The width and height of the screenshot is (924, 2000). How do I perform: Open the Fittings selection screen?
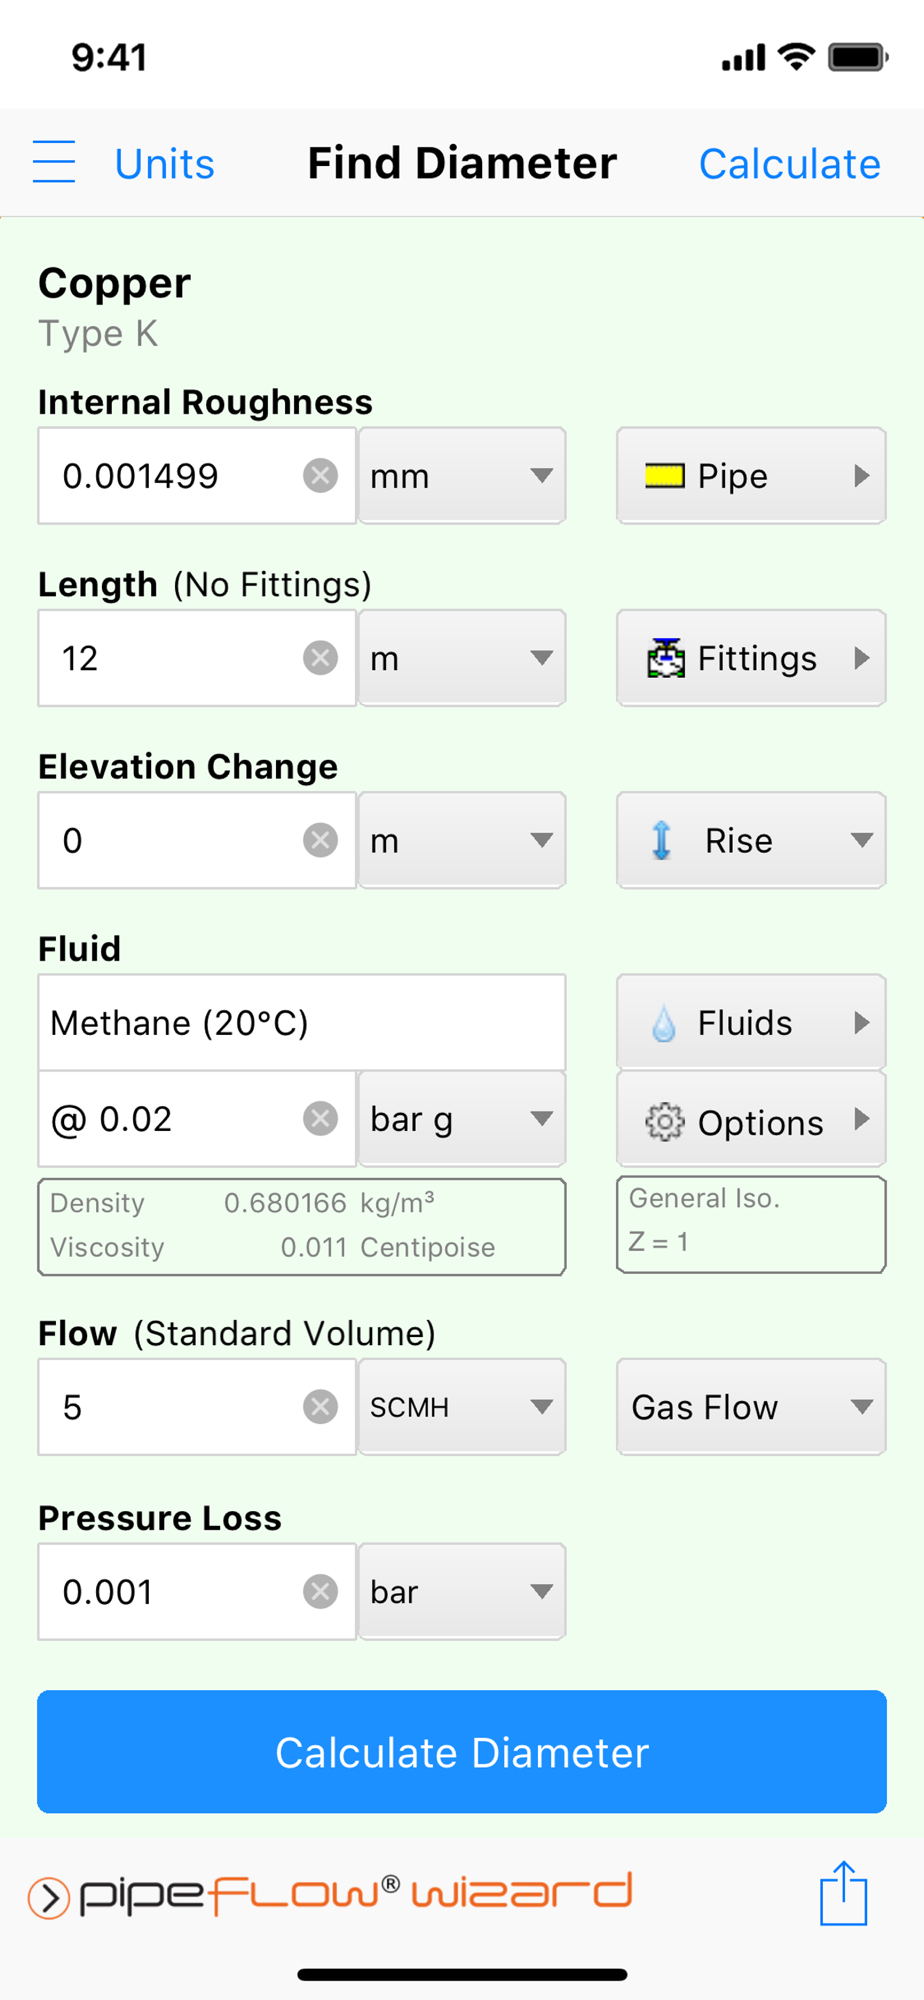pyautogui.click(x=751, y=658)
